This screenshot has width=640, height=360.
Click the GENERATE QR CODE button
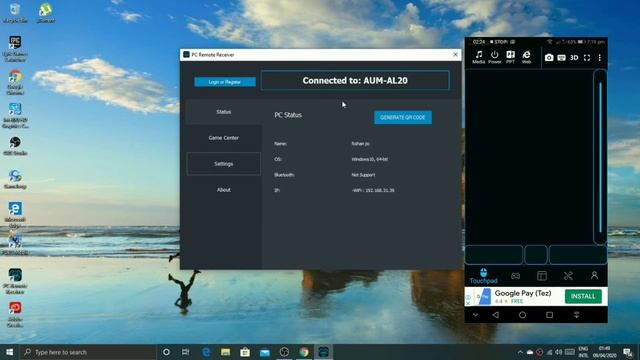[403, 117]
